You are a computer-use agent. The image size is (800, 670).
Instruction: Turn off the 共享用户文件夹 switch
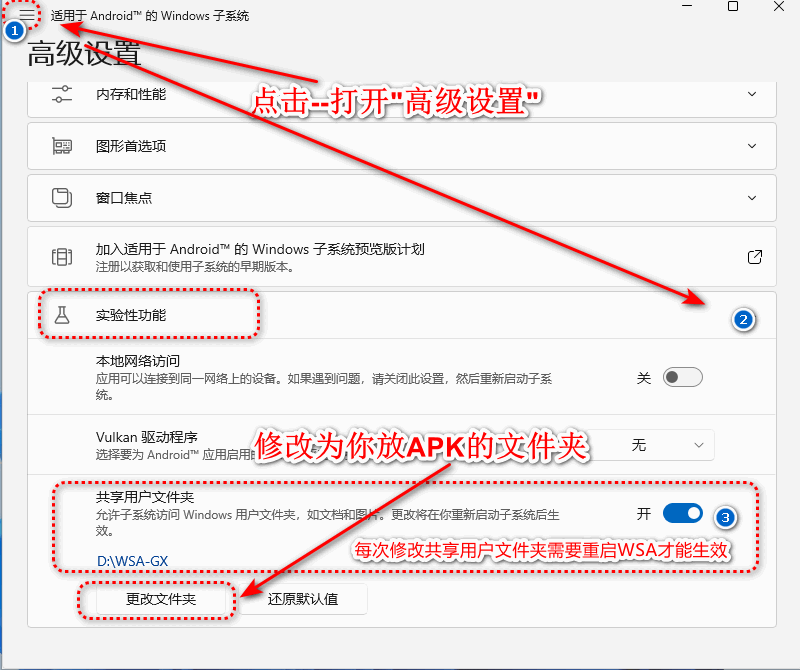(683, 513)
